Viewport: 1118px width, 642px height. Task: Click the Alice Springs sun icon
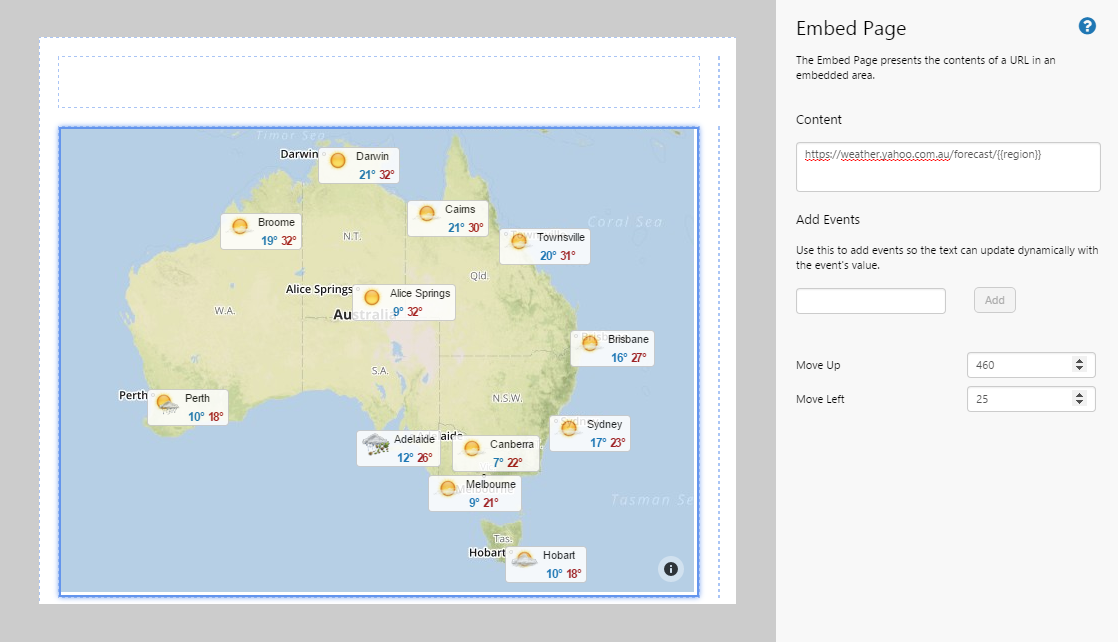[x=371, y=297]
